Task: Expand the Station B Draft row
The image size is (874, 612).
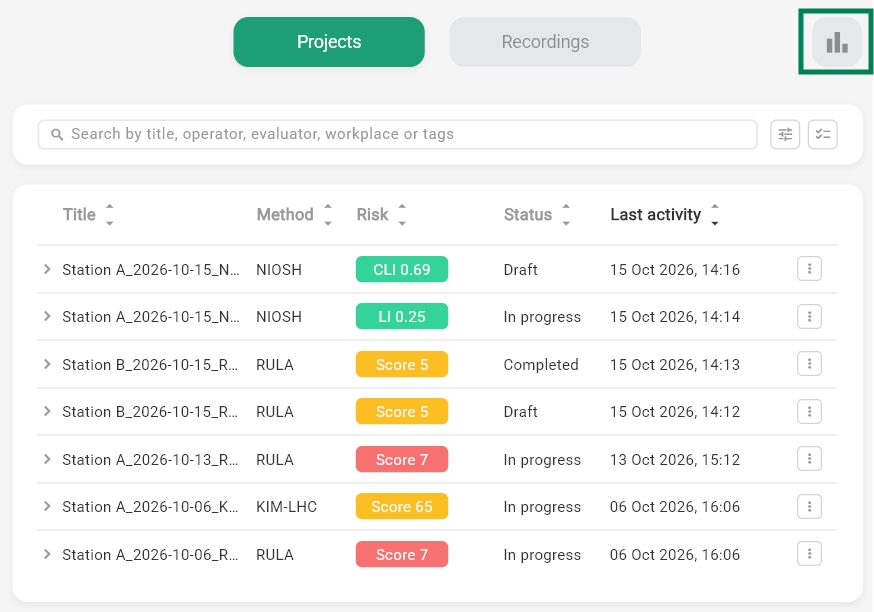Action: 47,411
